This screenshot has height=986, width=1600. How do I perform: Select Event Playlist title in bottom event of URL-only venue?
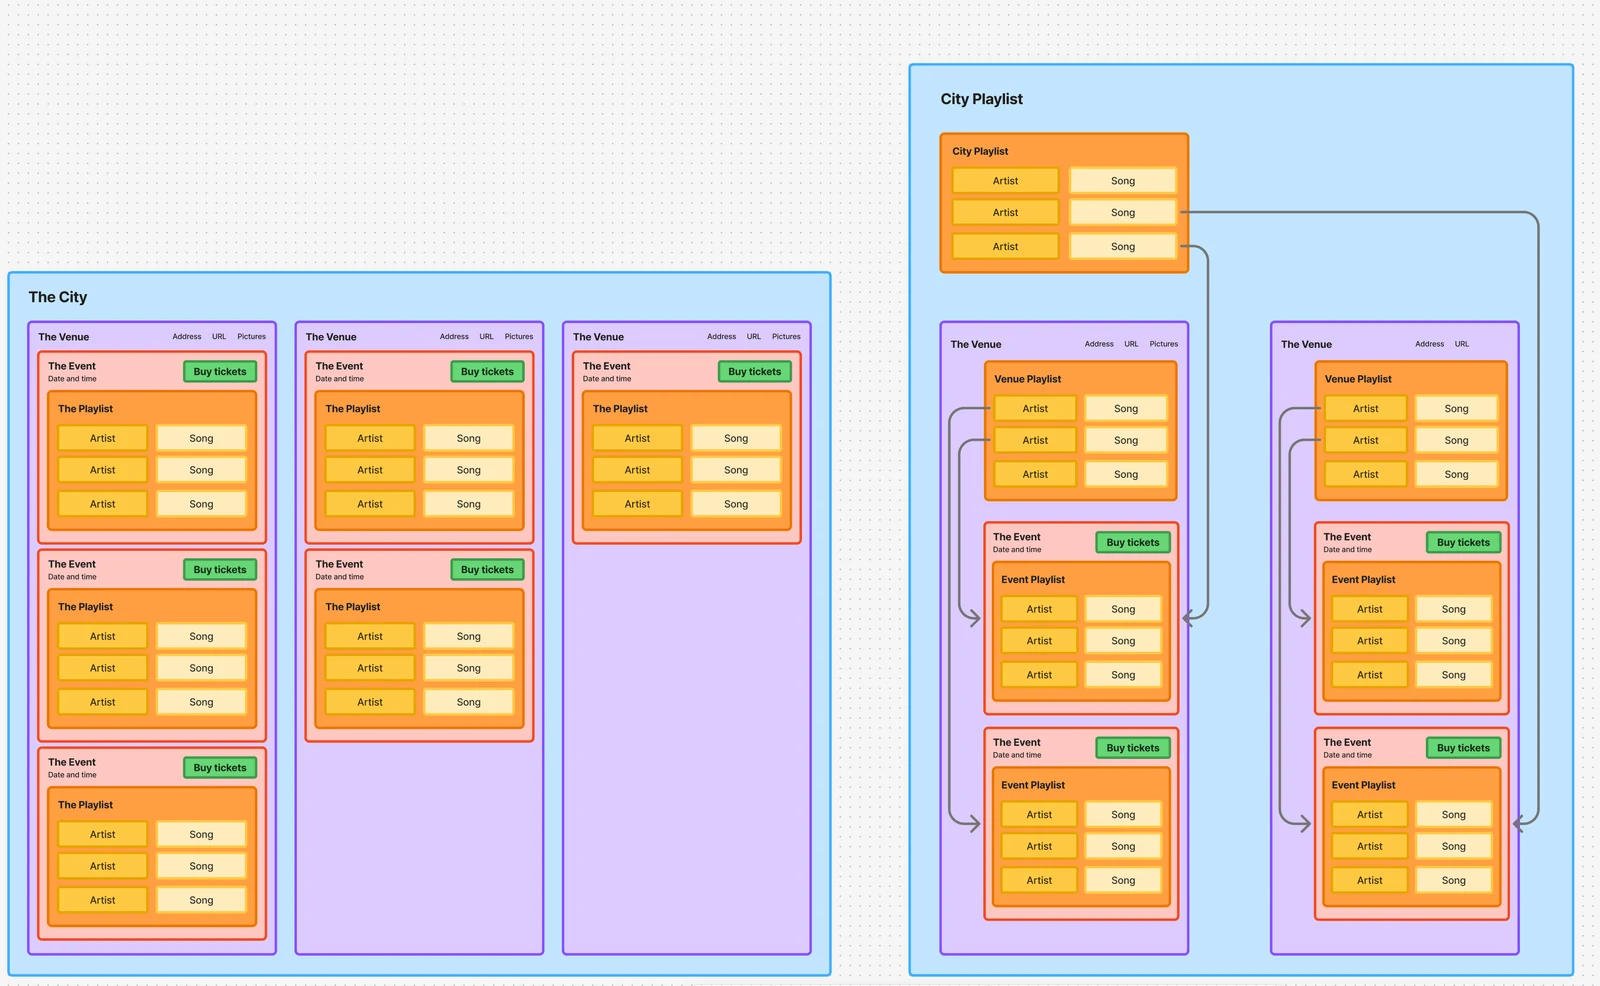tap(1363, 785)
